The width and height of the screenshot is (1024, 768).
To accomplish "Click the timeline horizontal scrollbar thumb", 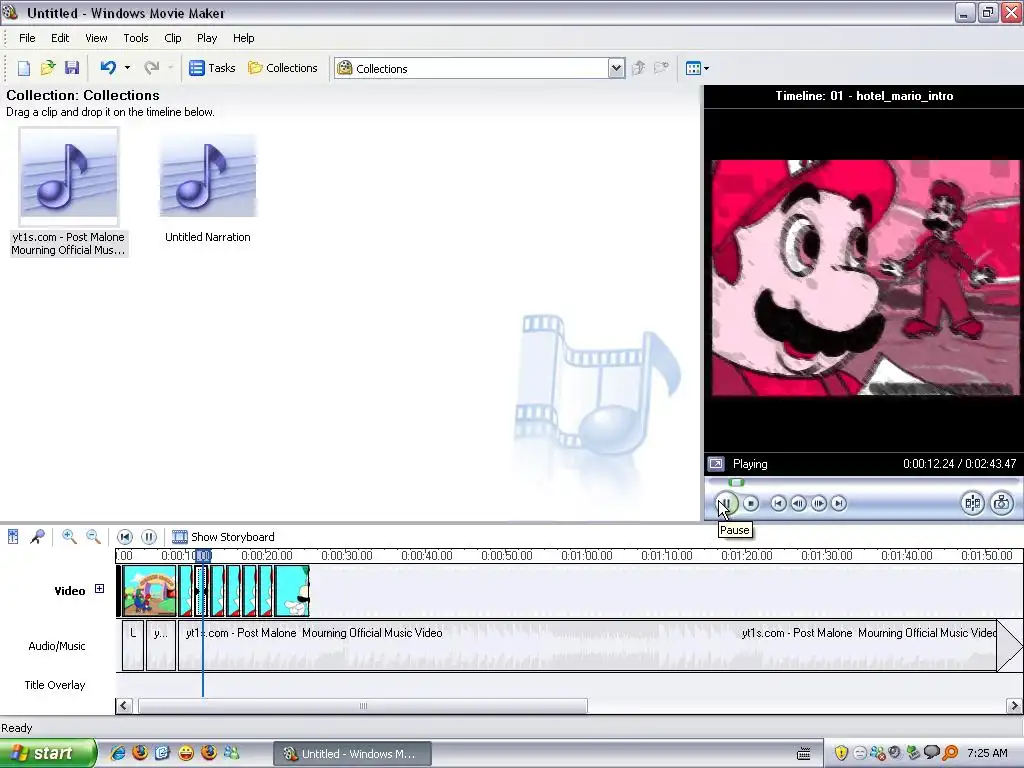I will pyautogui.click(x=363, y=706).
